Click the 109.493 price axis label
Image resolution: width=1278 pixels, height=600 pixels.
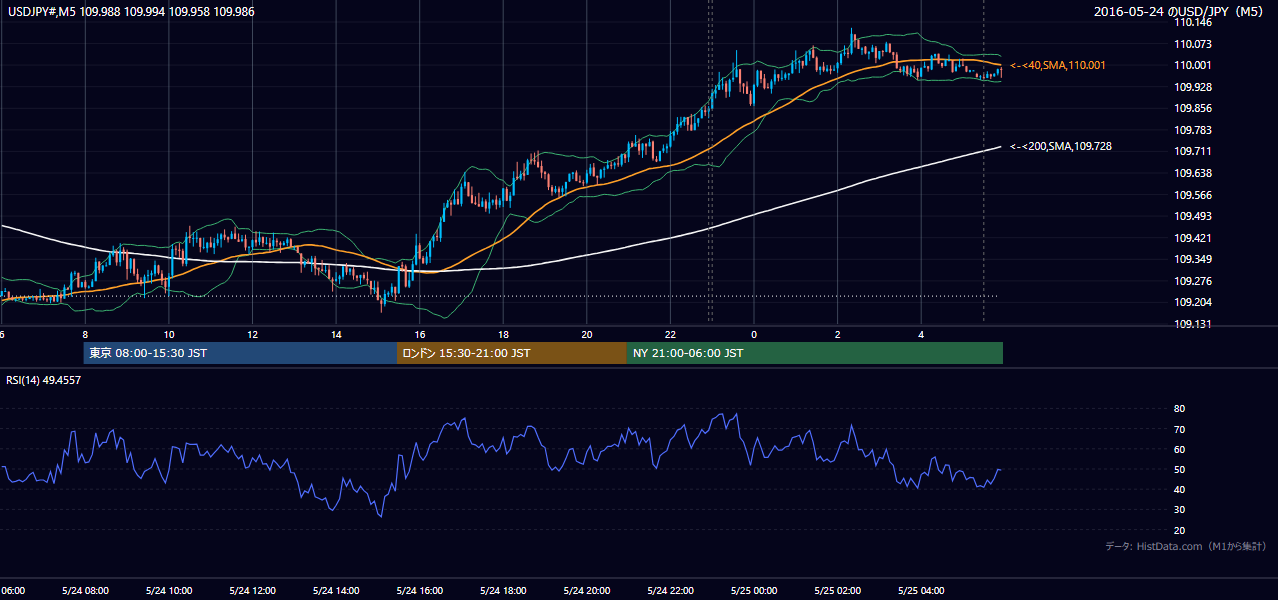pos(1194,216)
